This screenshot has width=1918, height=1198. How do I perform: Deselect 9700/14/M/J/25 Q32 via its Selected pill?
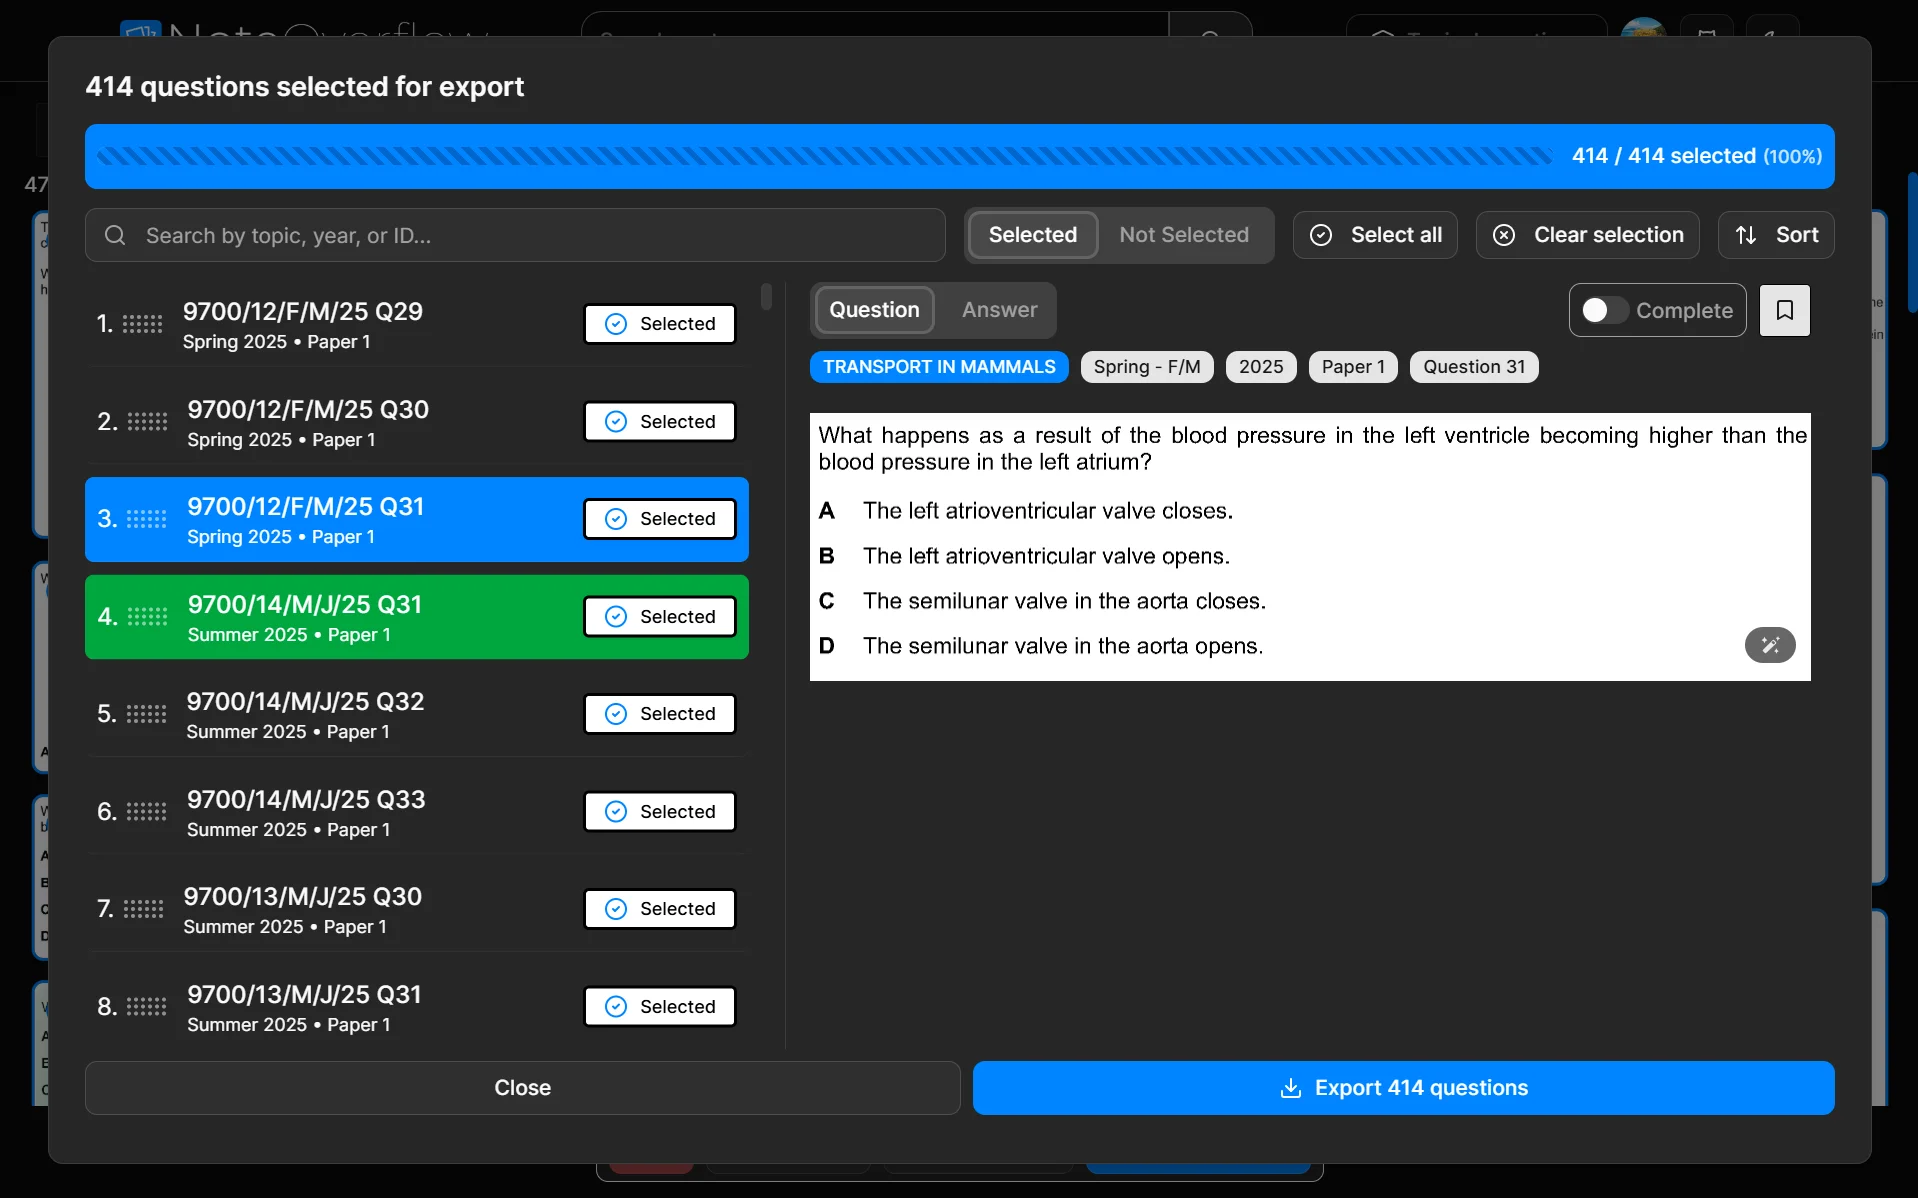(659, 713)
